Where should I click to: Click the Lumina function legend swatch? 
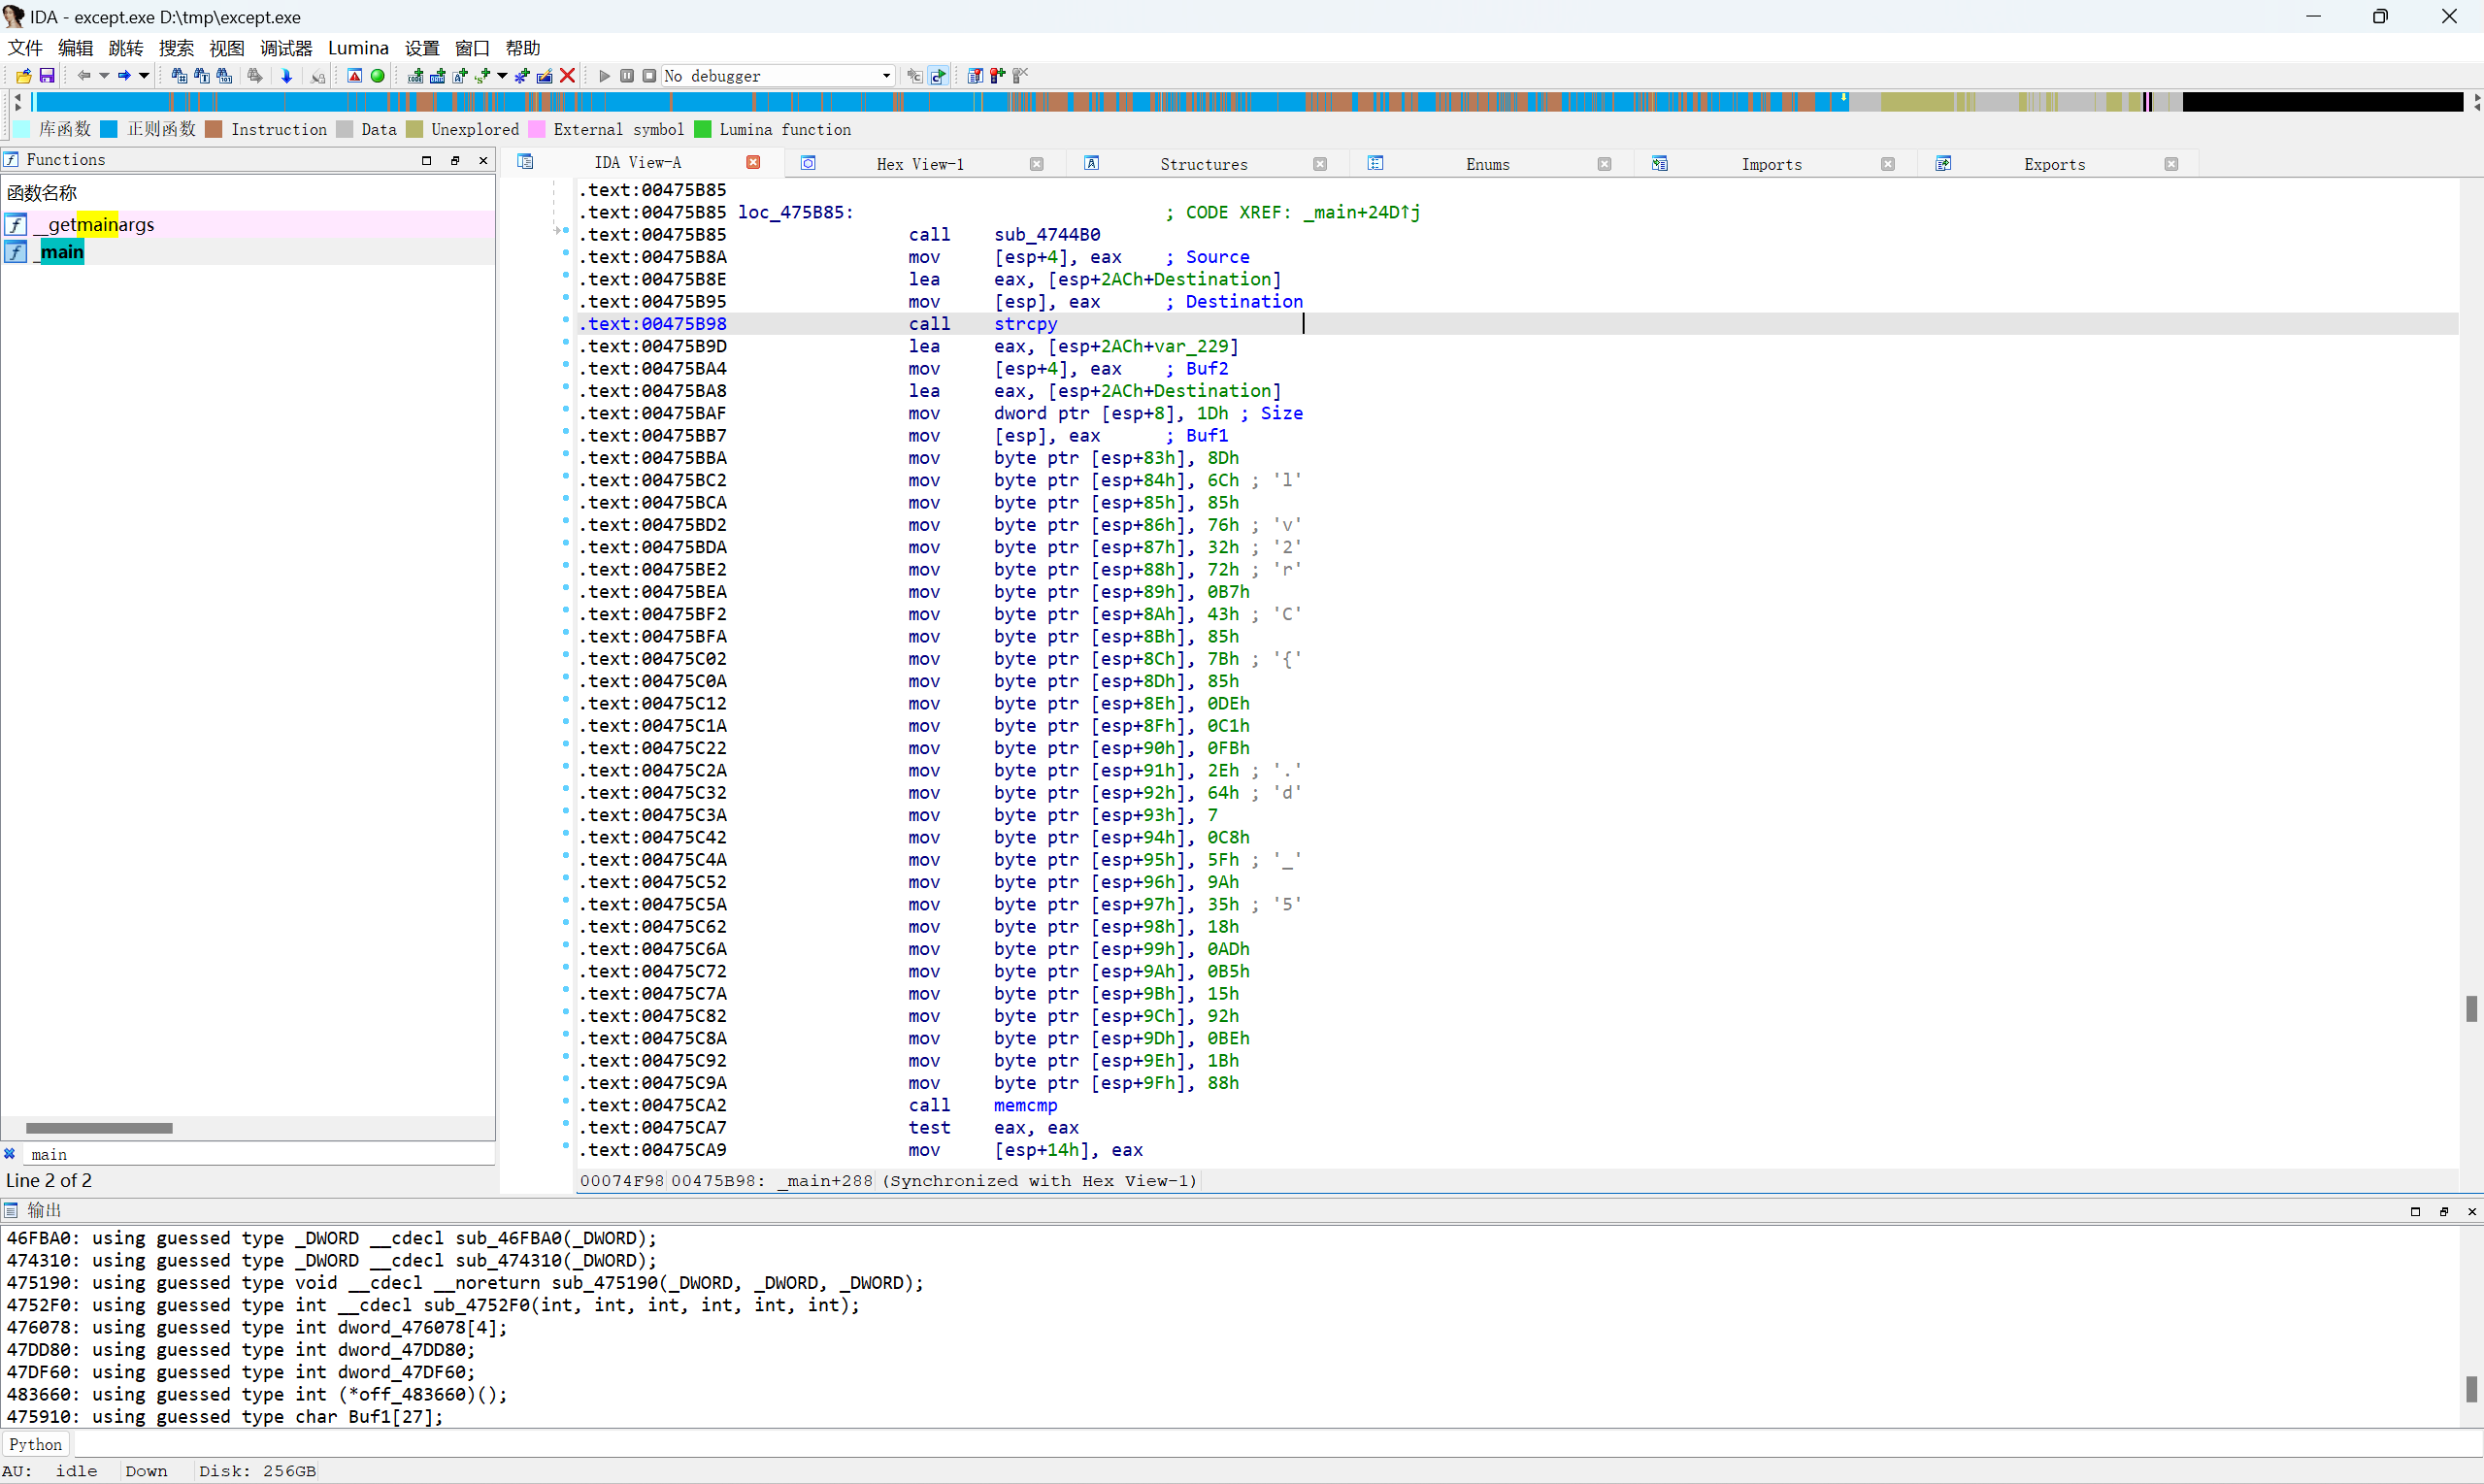click(x=702, y=129)
